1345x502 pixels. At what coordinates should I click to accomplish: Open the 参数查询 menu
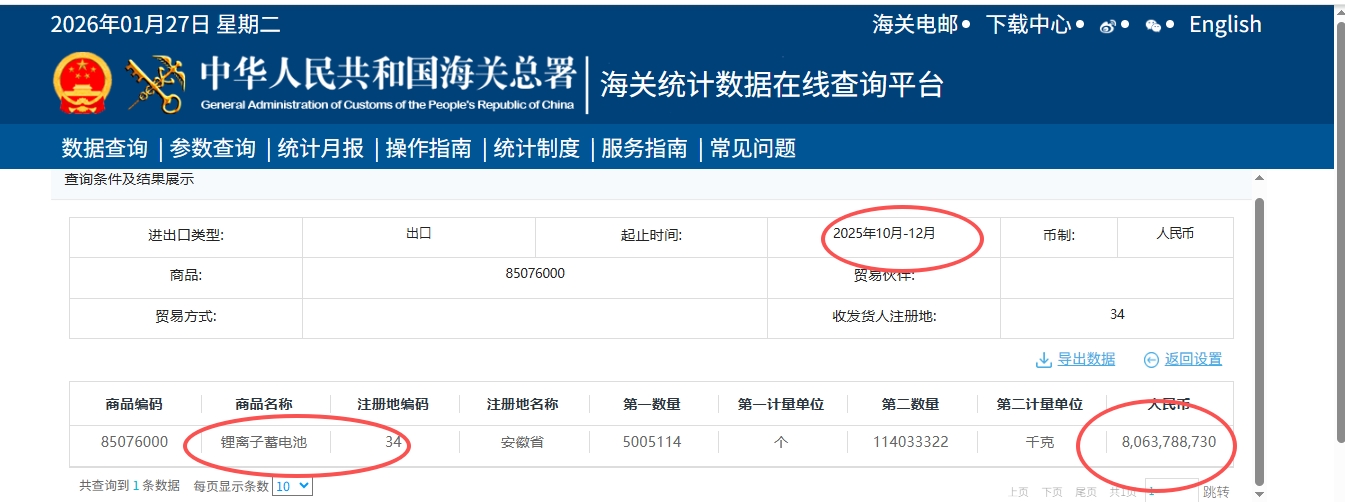[x=213, y=149]
